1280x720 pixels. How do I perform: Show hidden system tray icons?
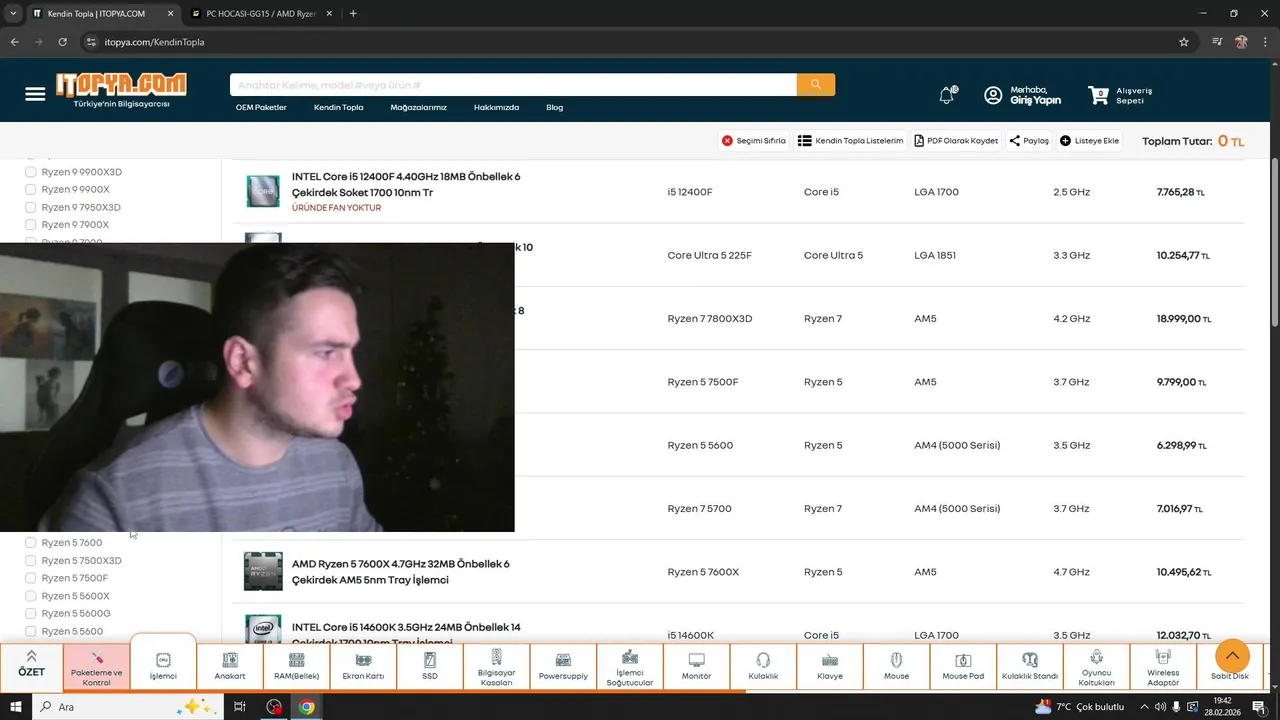click(x=1144, y=707)
